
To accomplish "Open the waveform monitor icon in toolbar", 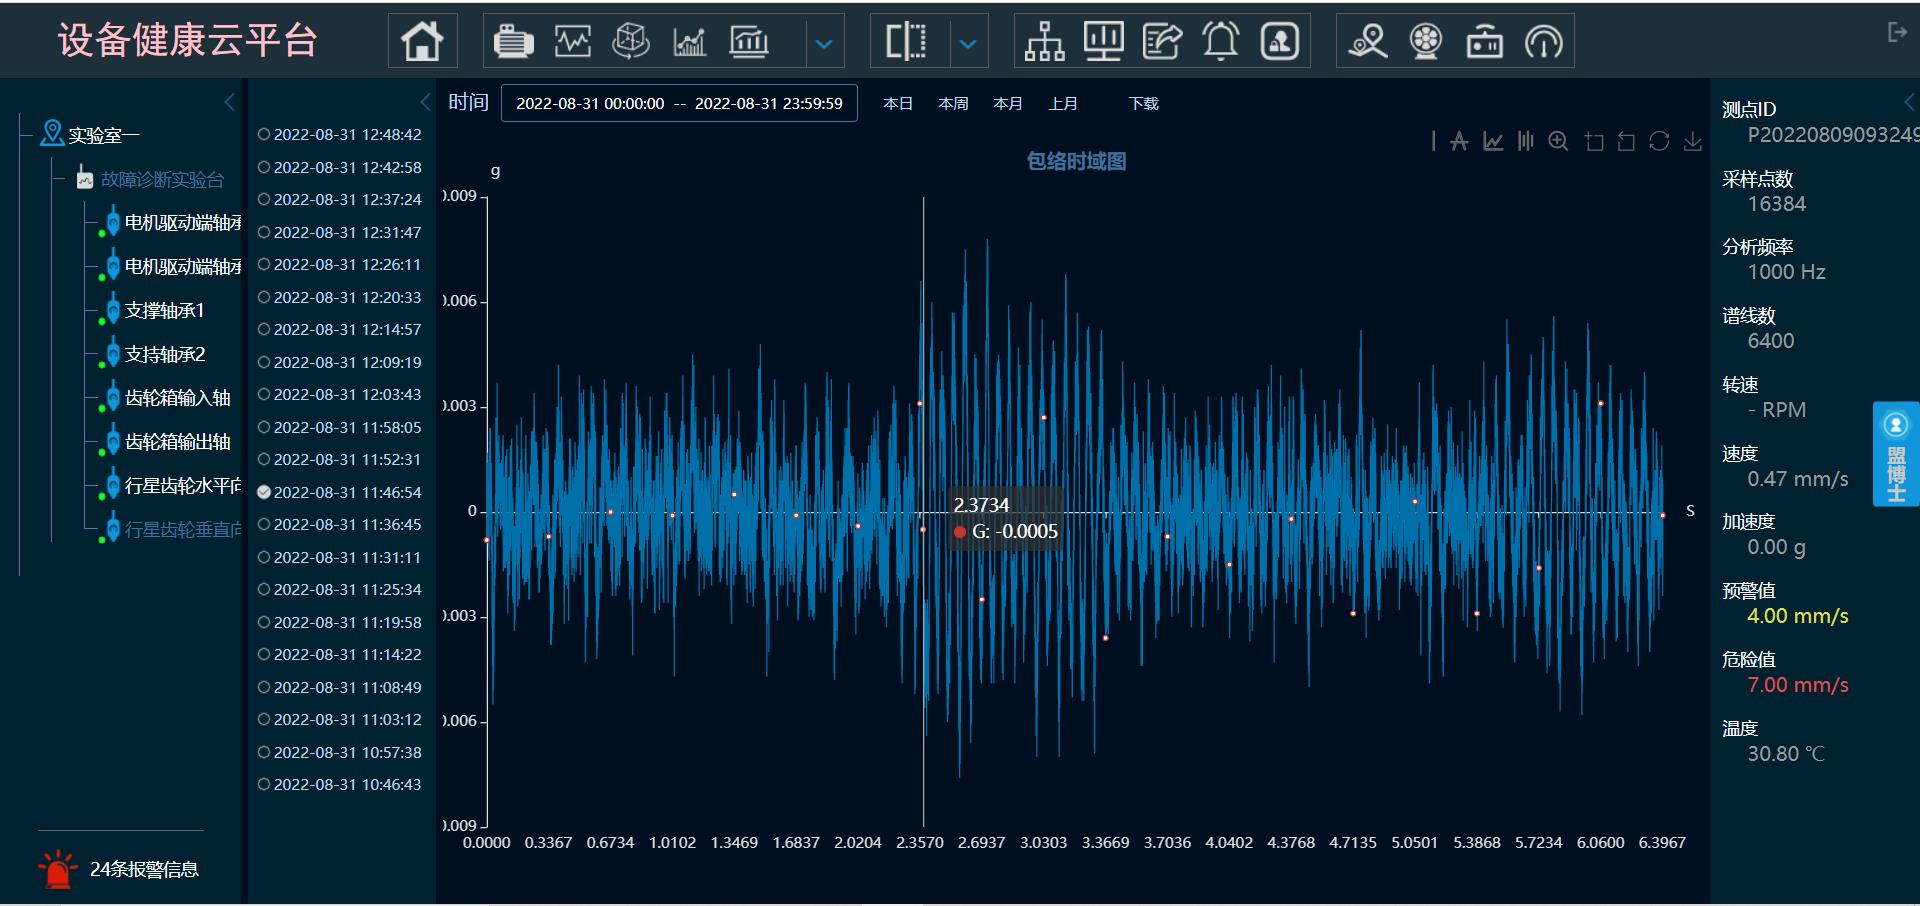I will tap(572, 42).
